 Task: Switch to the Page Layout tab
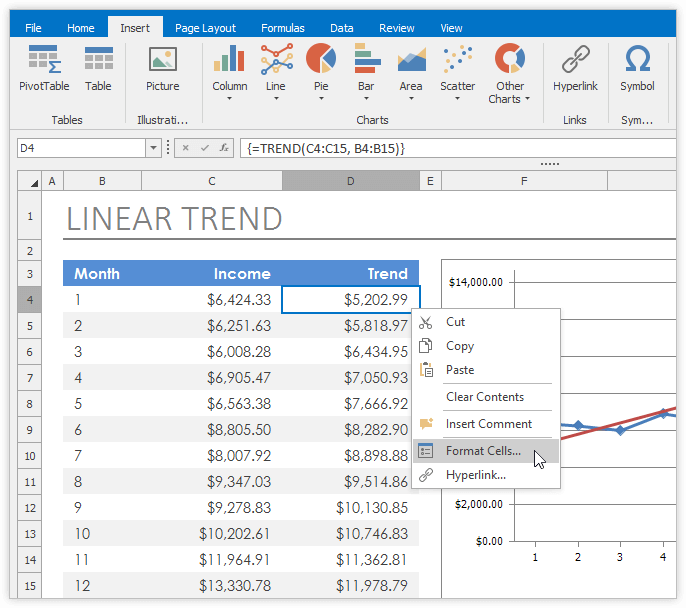click(x=205, y=28)
